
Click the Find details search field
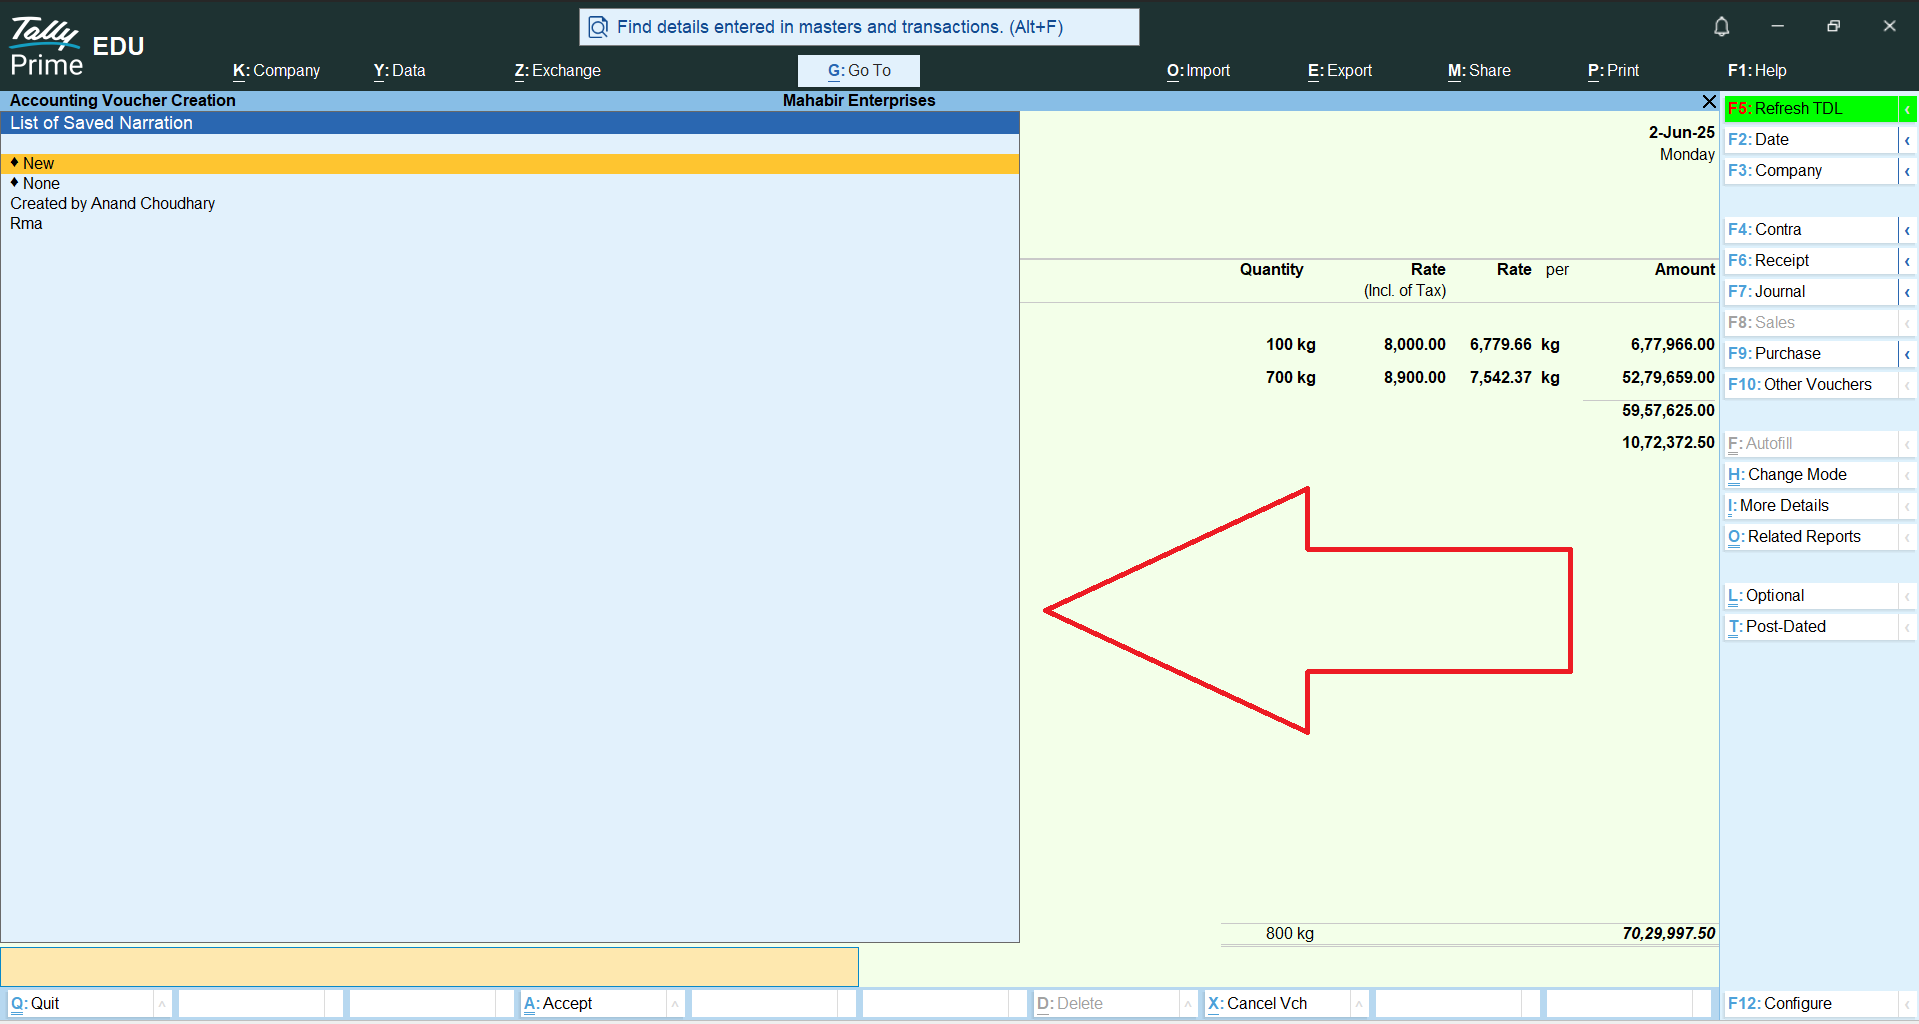[x=859, y=27]
